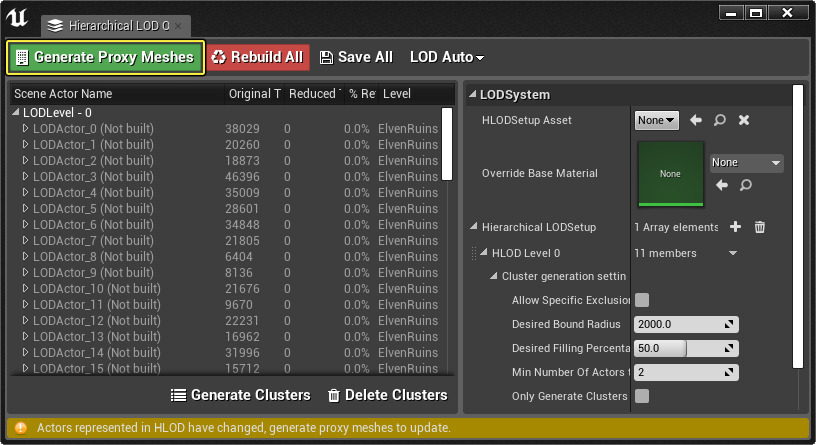816x445 pixels.
Task: Collapse Cluster generation settings section
Action: (x=494, y=276)
